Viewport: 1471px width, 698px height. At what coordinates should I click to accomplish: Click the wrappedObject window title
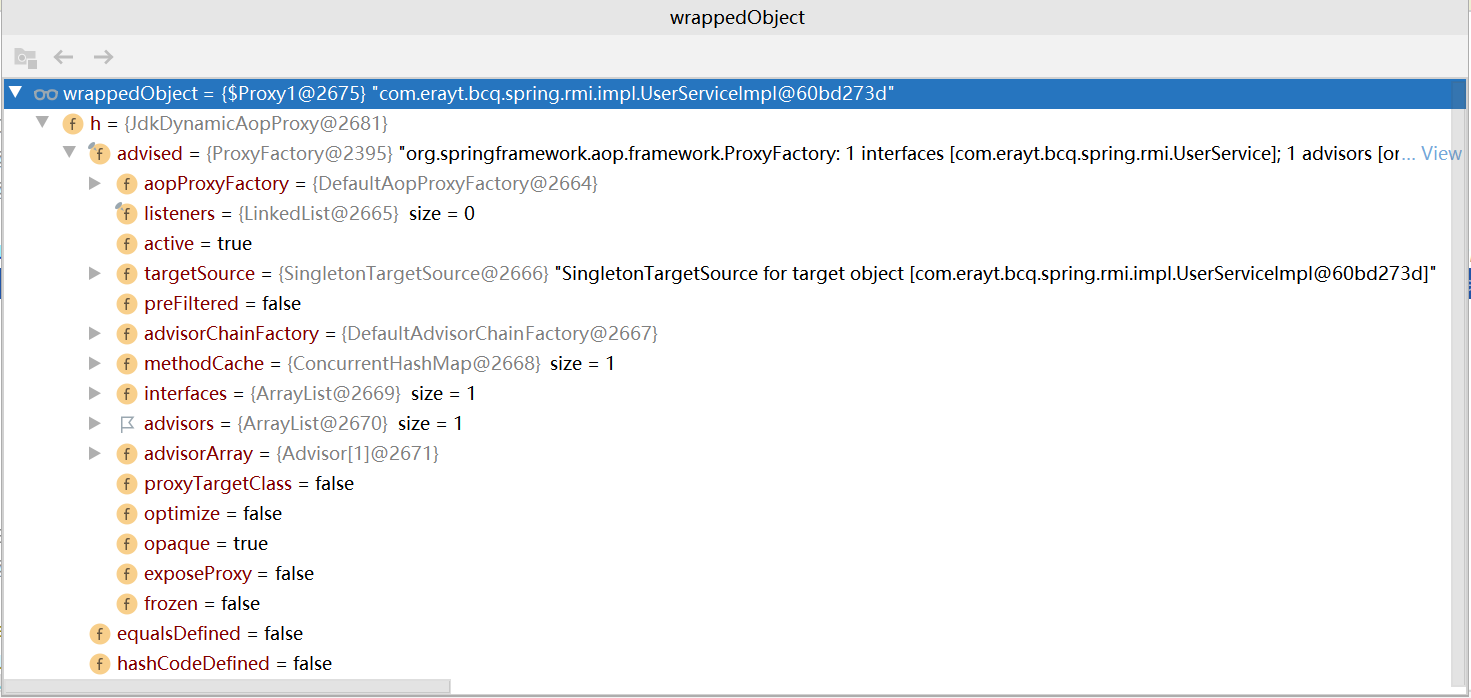(736, 17)
